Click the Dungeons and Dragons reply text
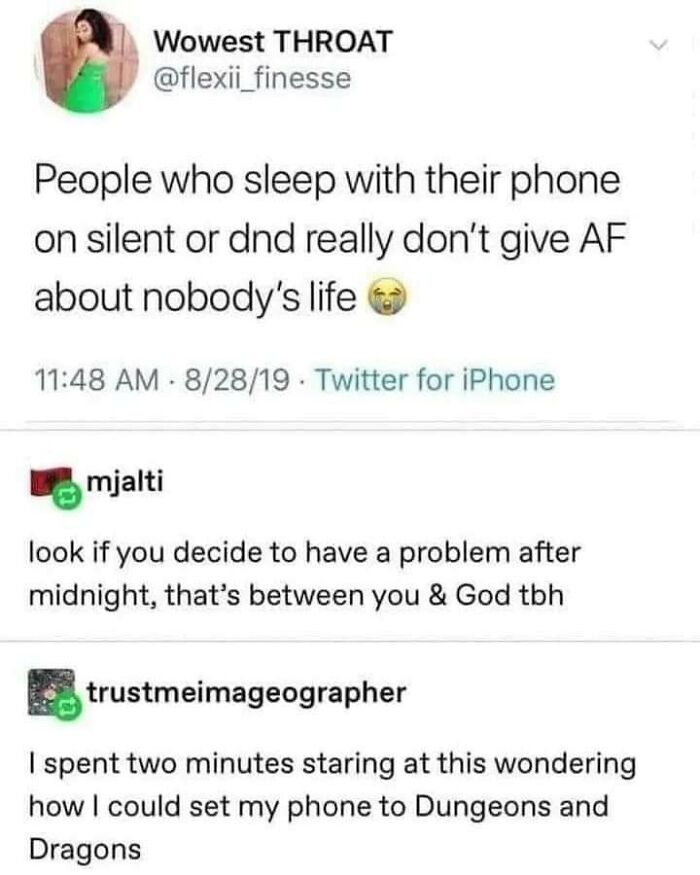The height and width of the screenshot is (875, 700). (333, 807)
